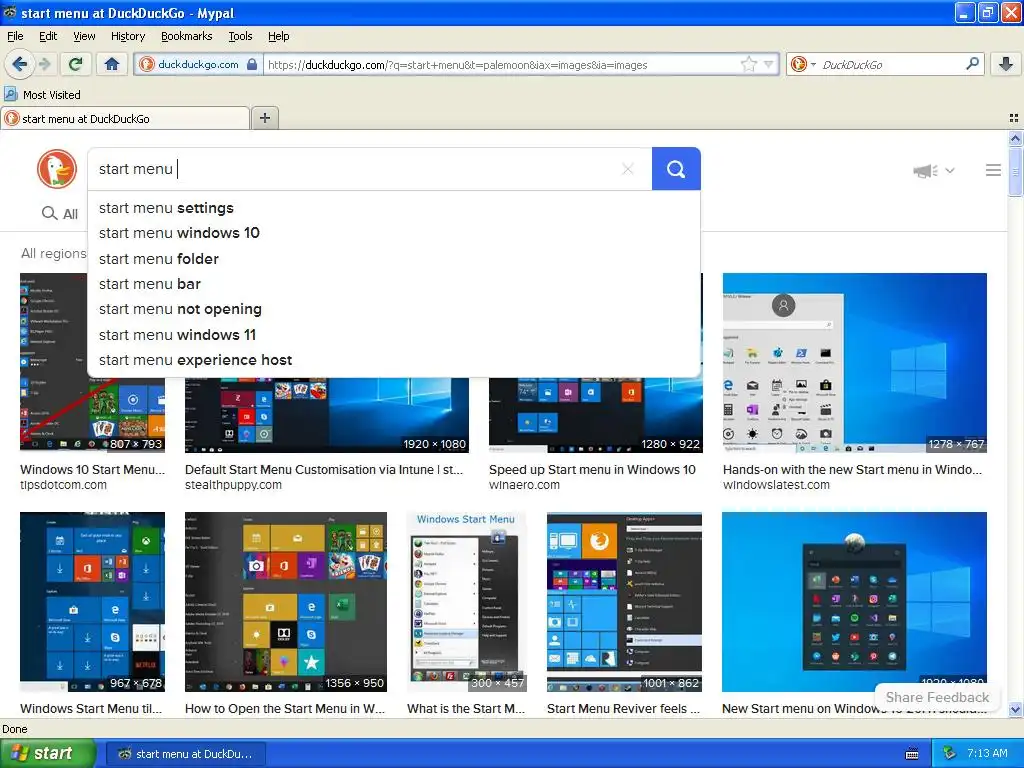Screen dimensions: 1024x768
Task: Open the hamburger side menu
Action: (993, 170)
